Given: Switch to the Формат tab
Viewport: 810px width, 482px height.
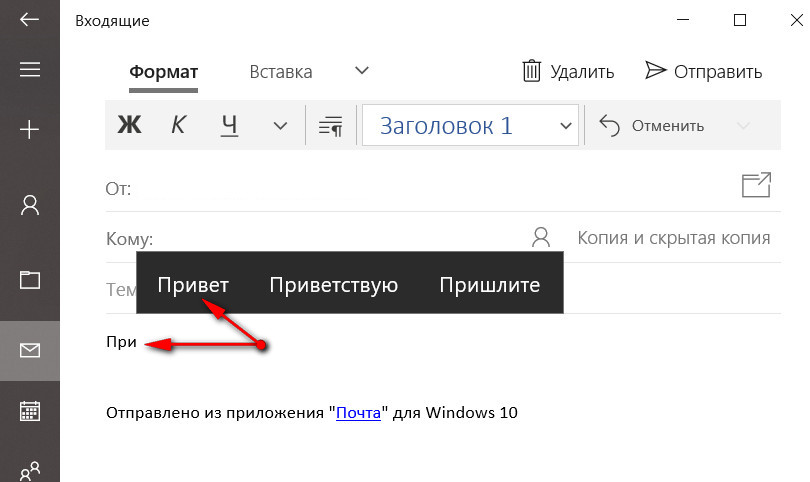Looking at the screenshot, I should tap(163, 72).
